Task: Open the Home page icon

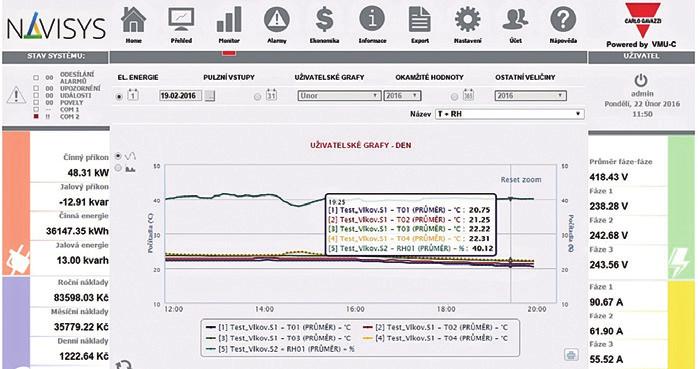Action: click(x=134, y=20)
